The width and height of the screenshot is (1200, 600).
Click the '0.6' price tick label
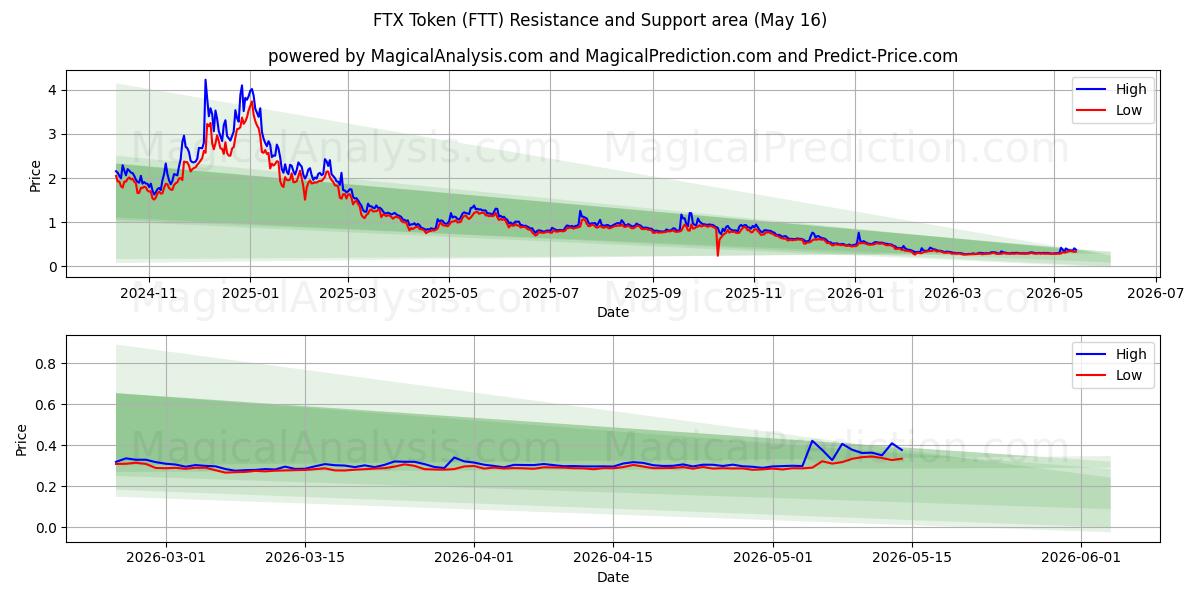click(48, 405)
